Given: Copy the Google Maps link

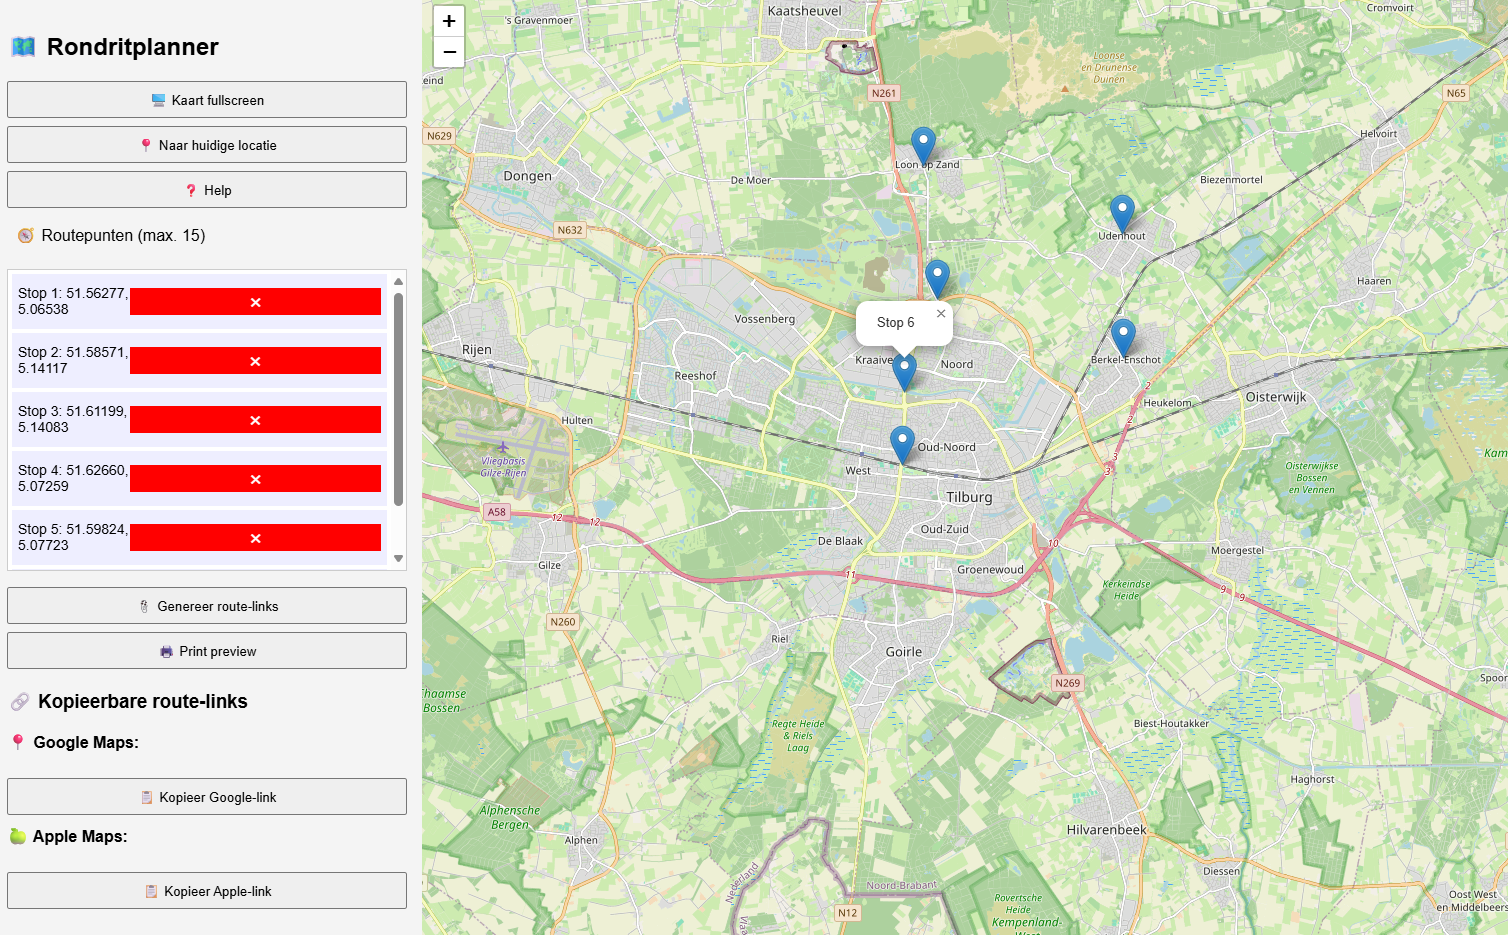Looking at the screenshot, I should point(207,797).
